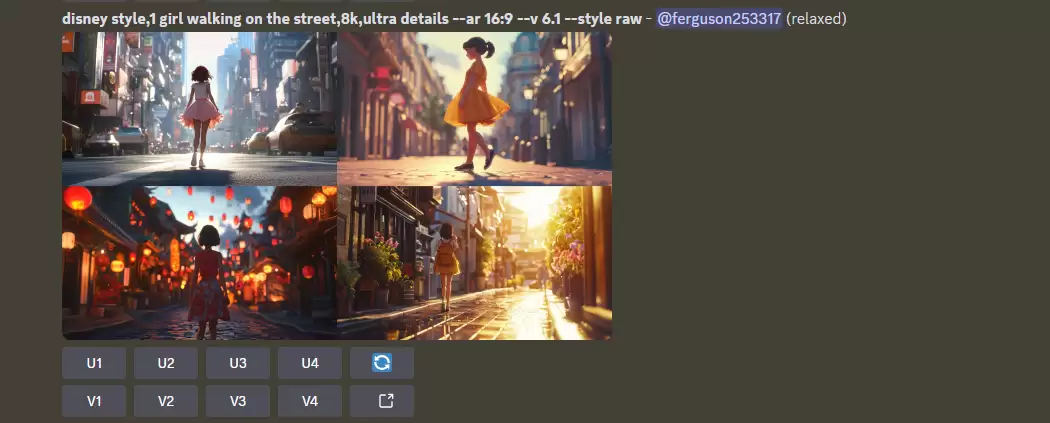View bottom-right image of sunlit wet street

pos(474,263)
